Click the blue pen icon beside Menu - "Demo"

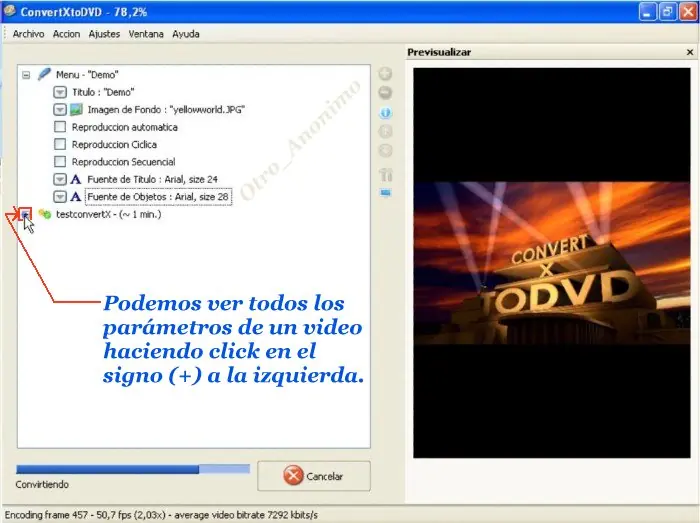(44, 74)
